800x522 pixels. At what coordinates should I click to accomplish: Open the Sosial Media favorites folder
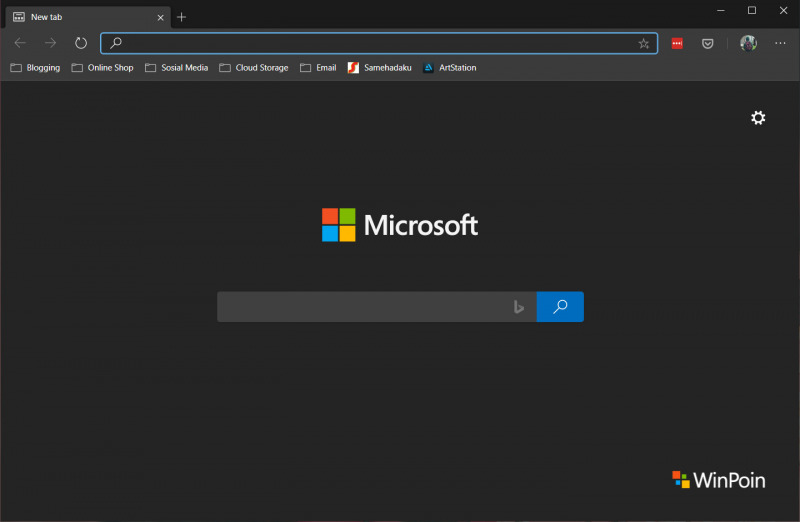coord(177,68)
